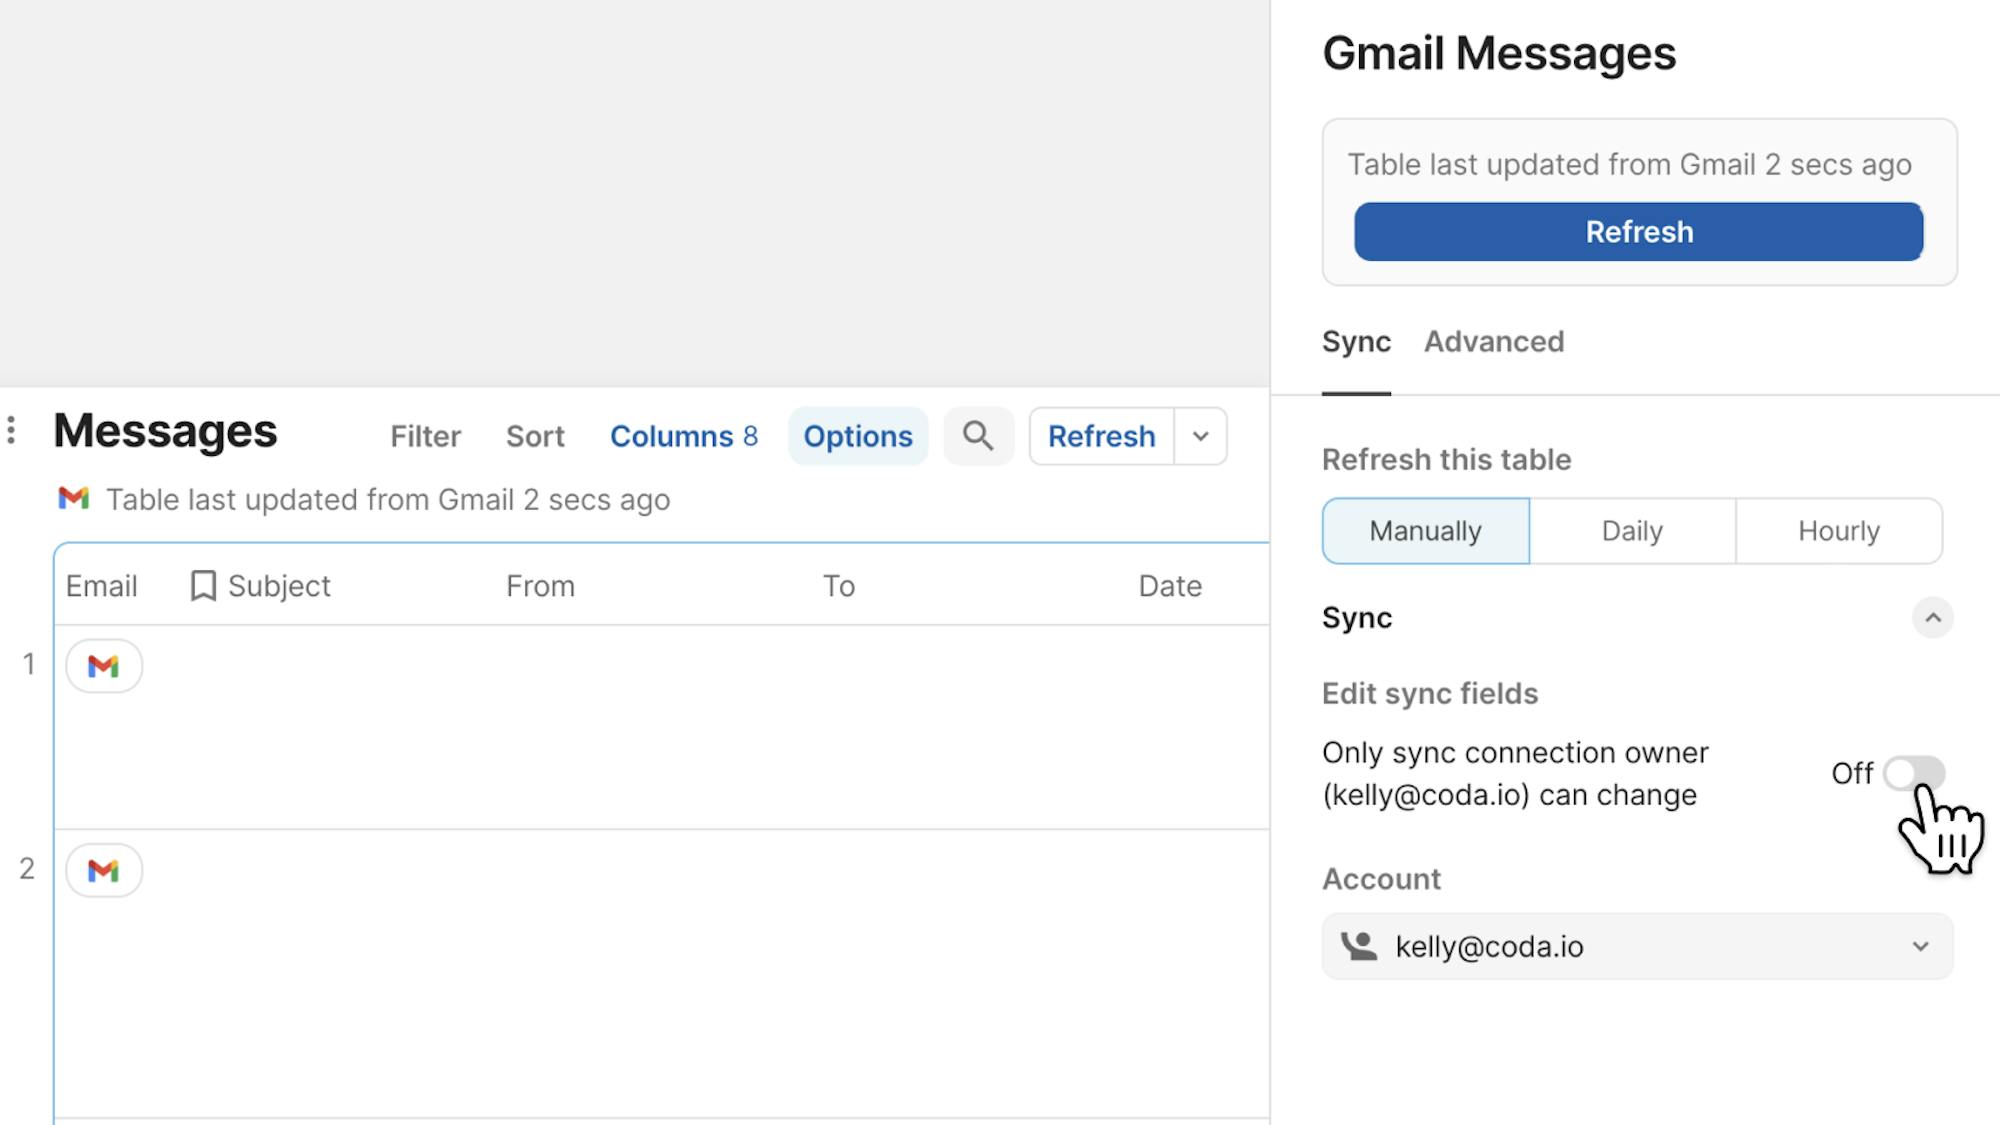Open the Gmail icon in row 2
The height and width of the screenshot is (1125, 2000).
tap(104, 870)
